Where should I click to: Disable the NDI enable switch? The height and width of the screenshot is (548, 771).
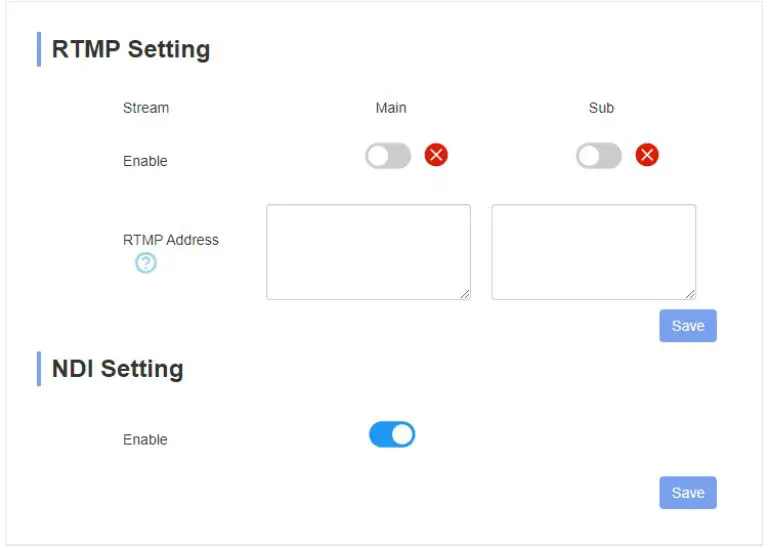pos(392,434)
